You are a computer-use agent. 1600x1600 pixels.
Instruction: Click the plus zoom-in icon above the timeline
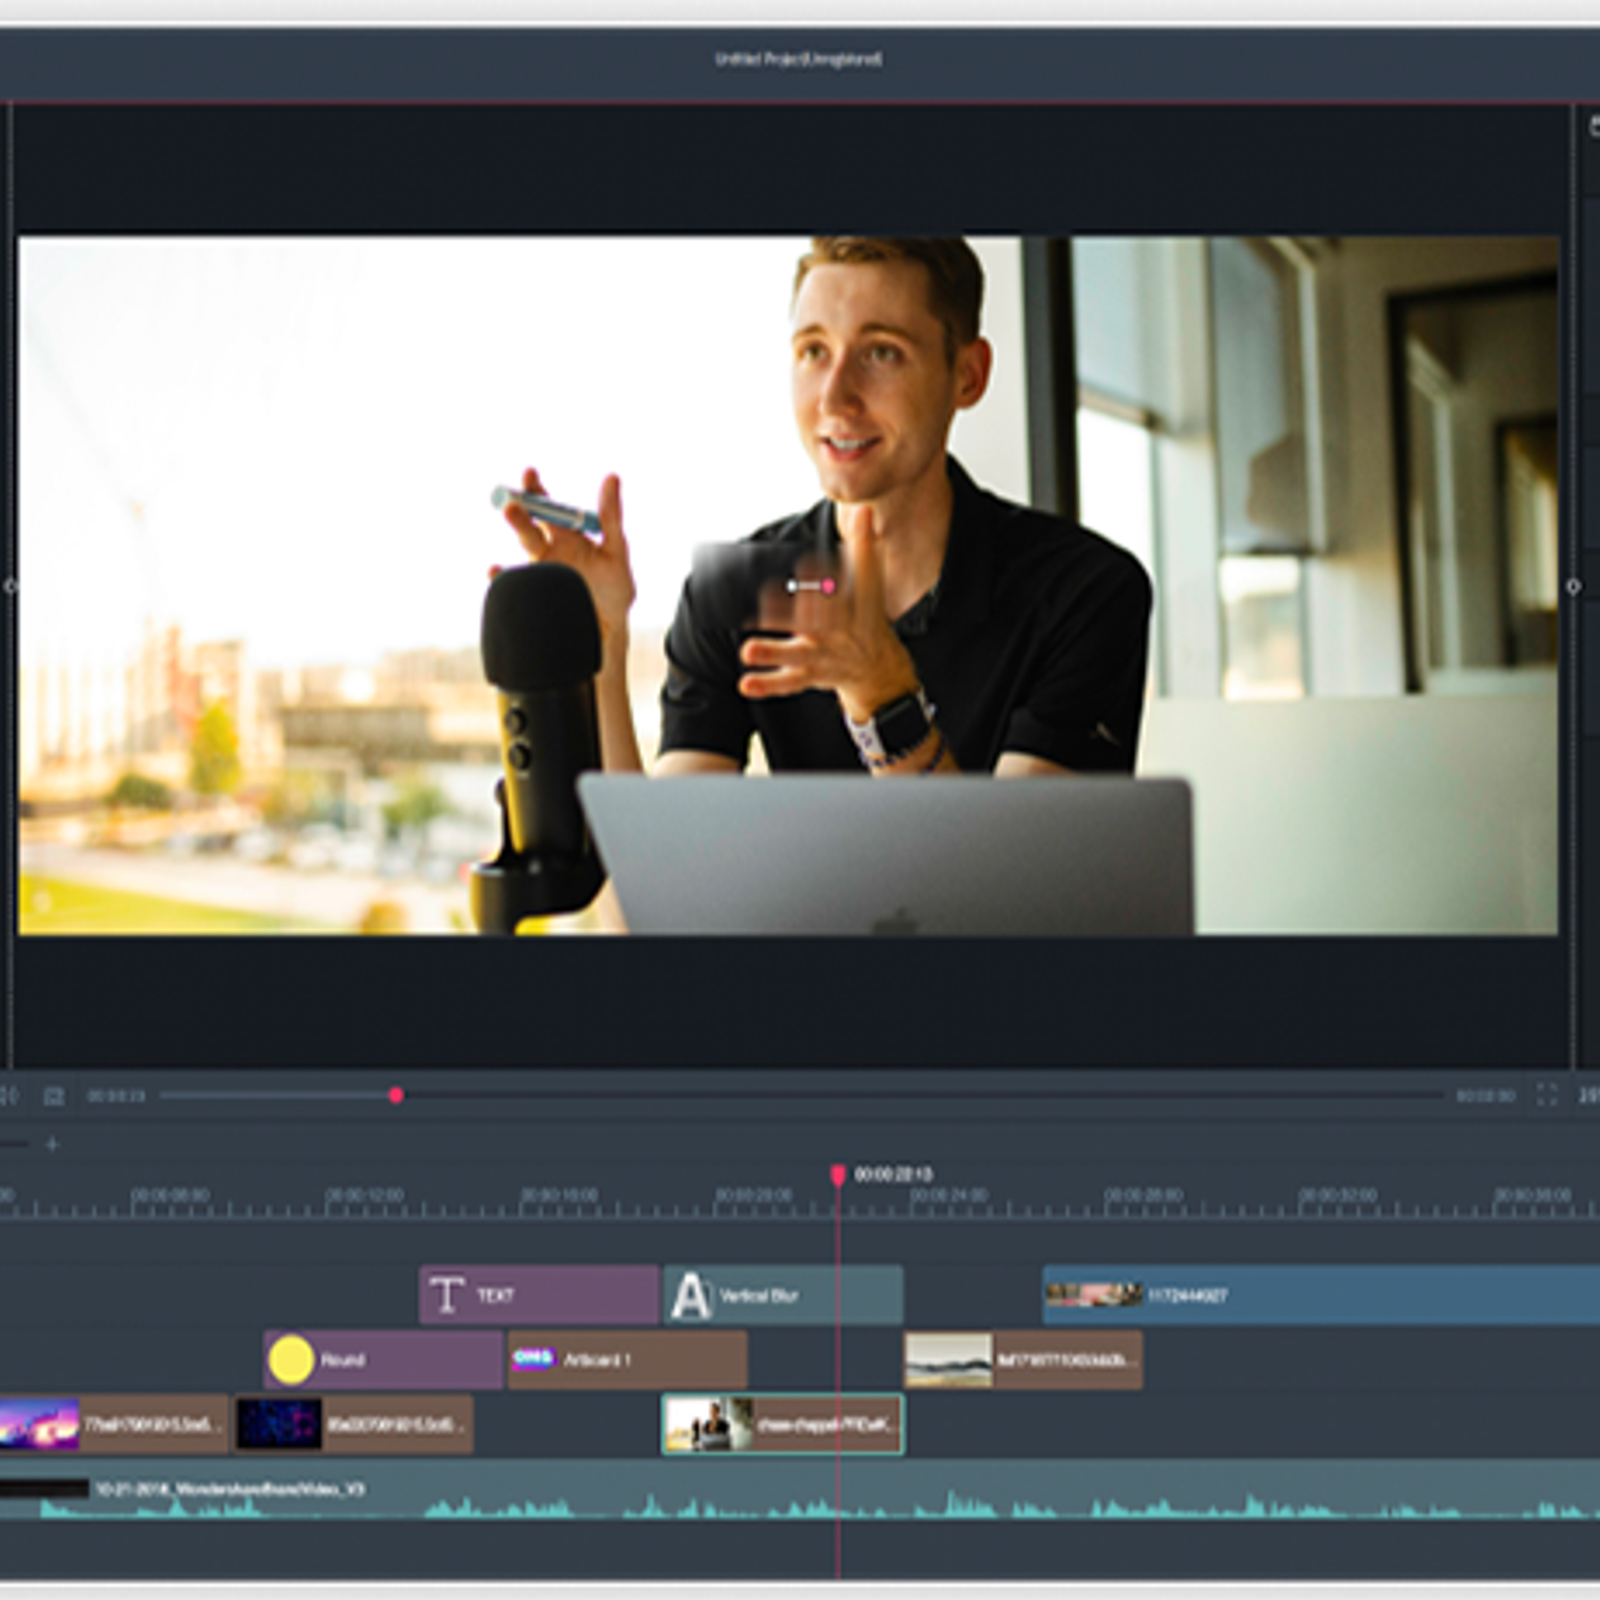(x=52, y=1144)
